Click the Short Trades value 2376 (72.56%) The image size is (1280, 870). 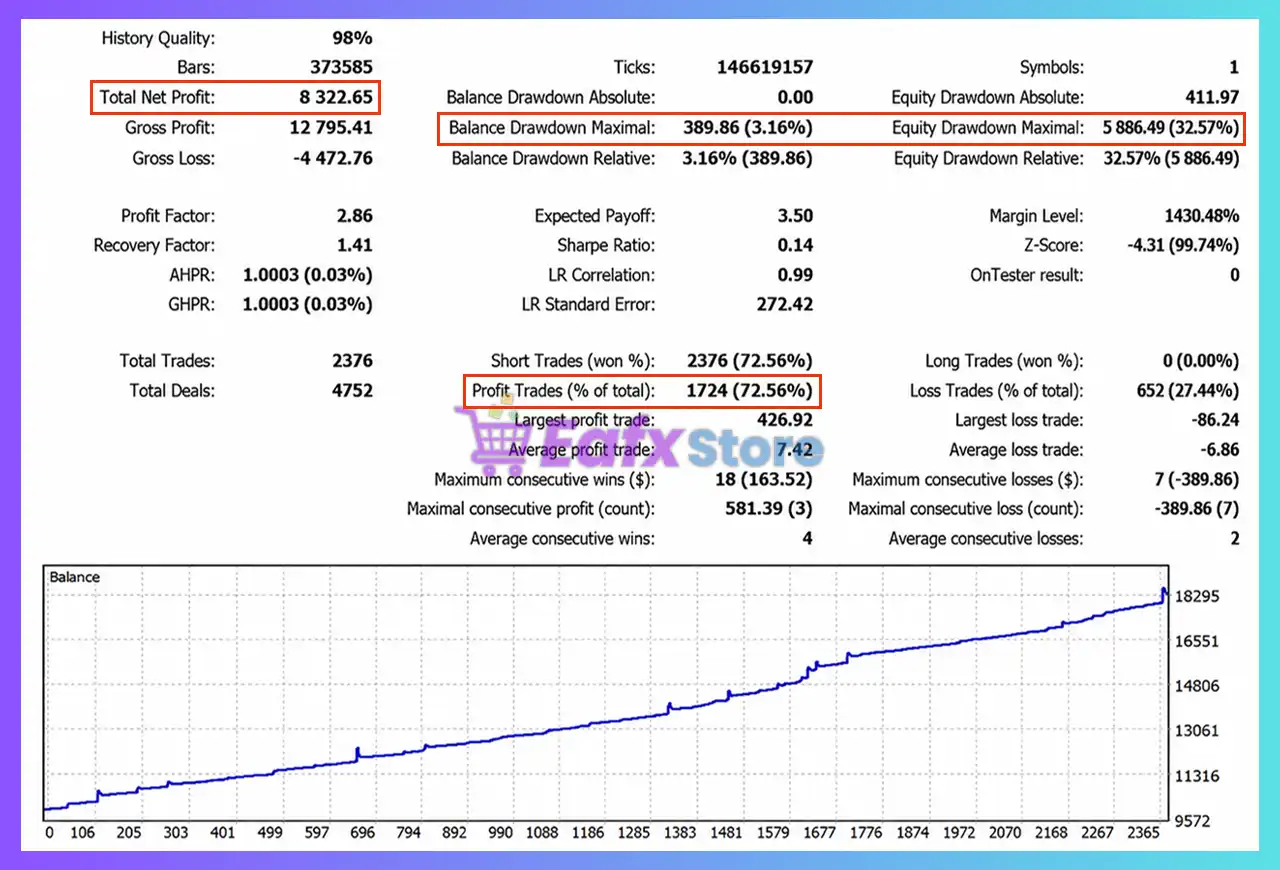click(750, 361)
